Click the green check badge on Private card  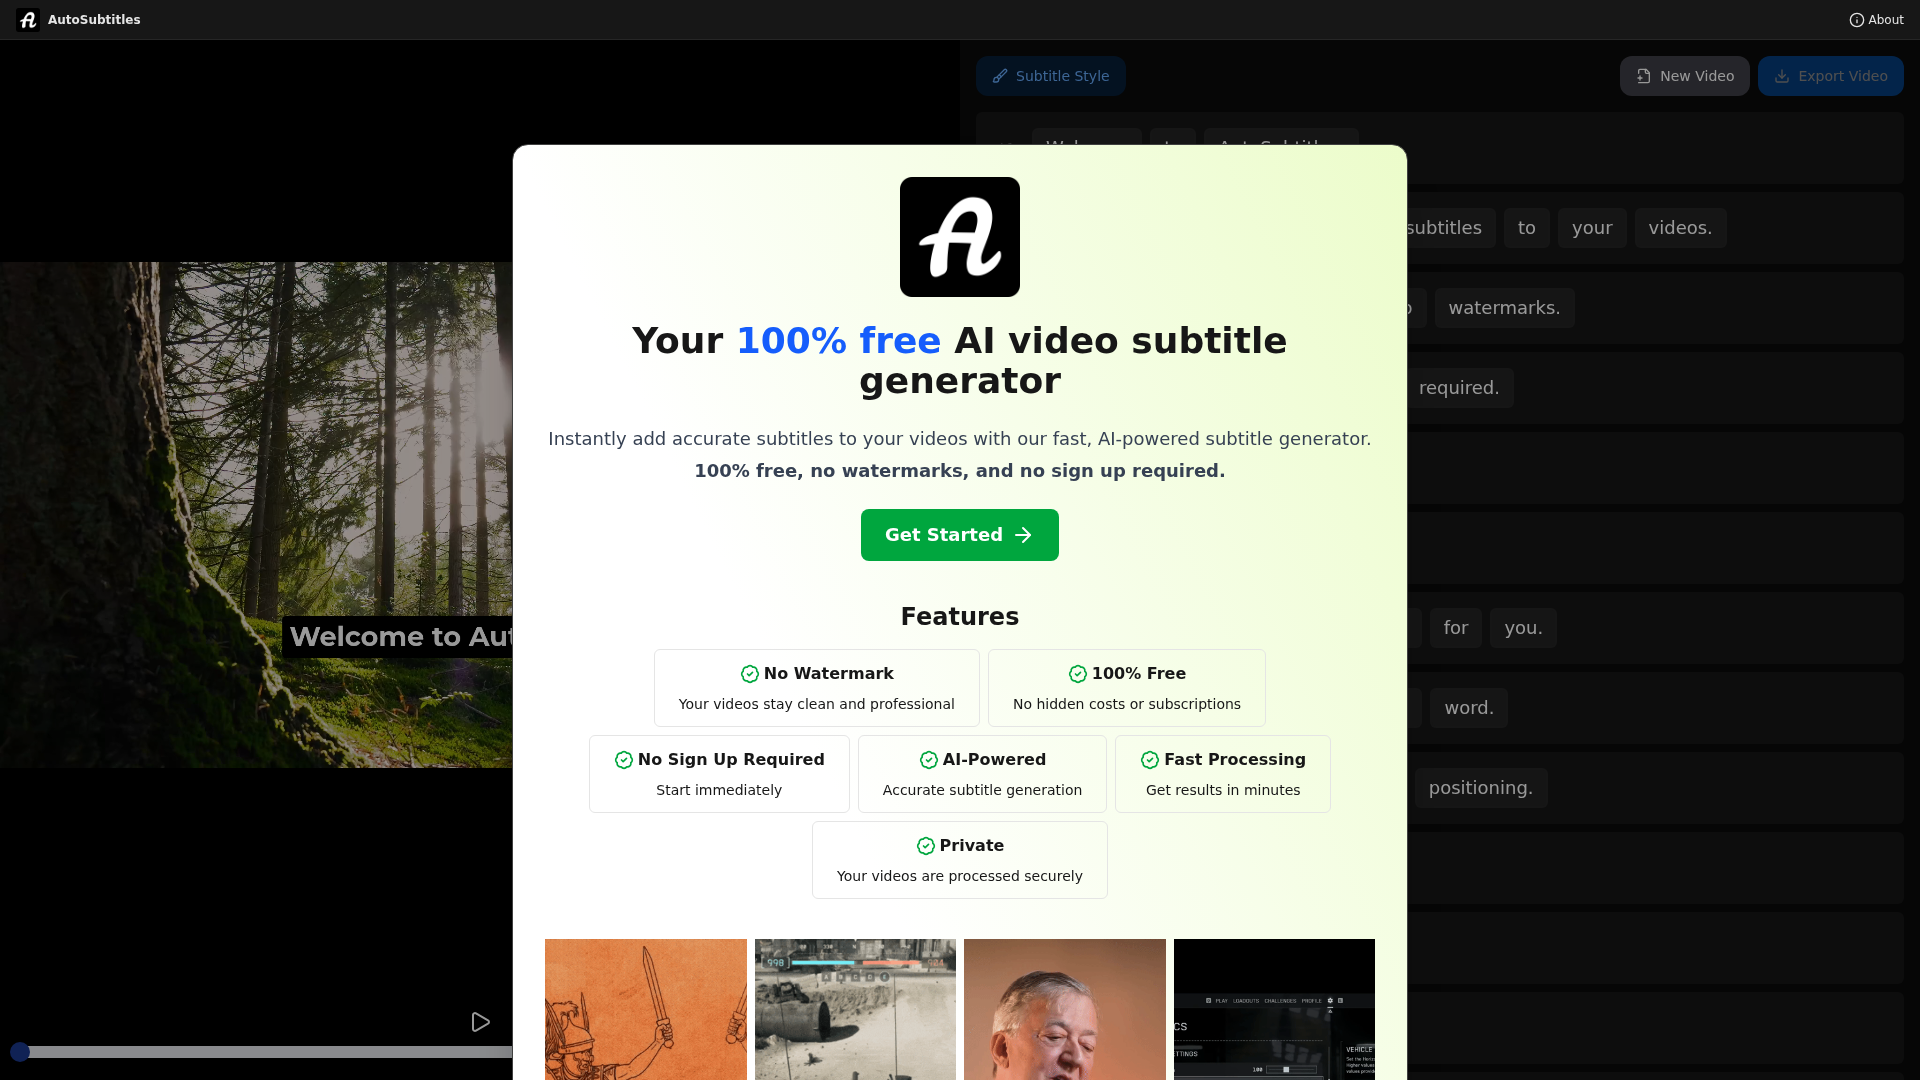click(x=925, y=845)
